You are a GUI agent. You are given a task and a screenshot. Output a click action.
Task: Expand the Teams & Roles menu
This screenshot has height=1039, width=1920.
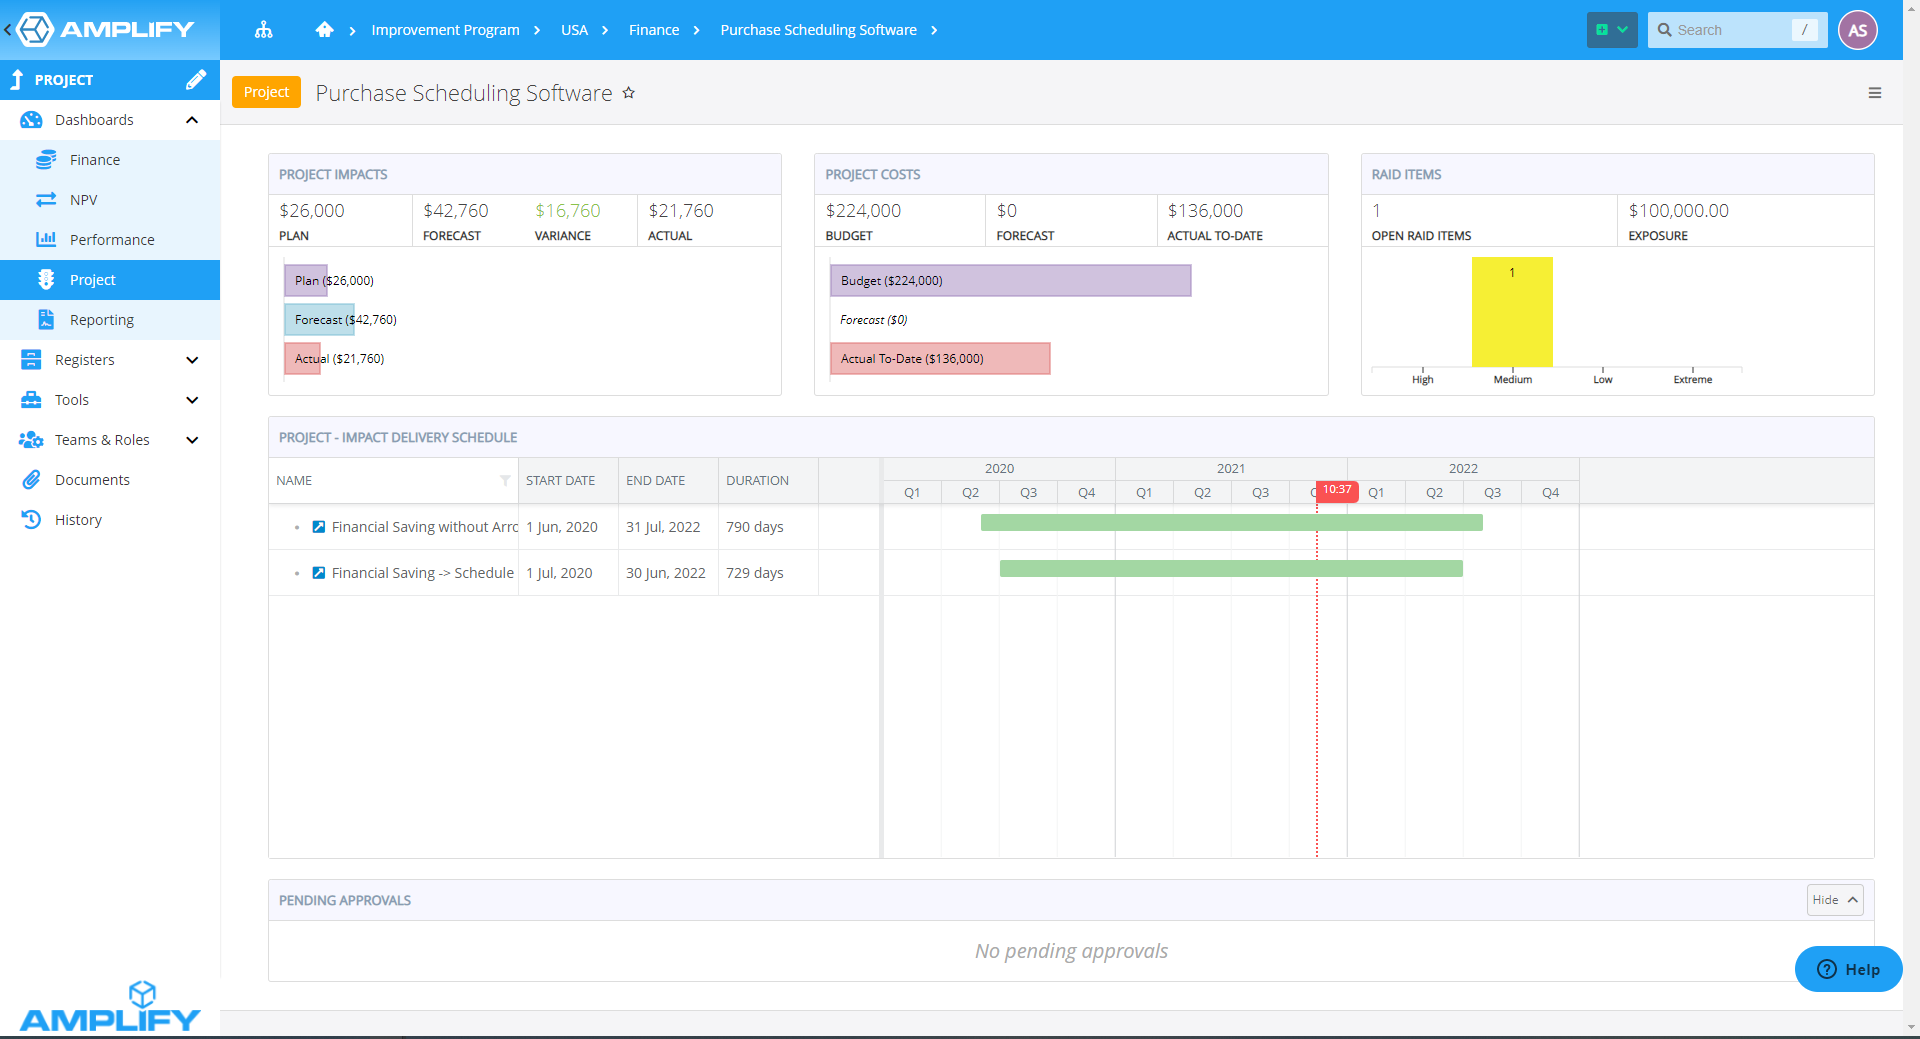pyautogui.click(x=192, y=440)
